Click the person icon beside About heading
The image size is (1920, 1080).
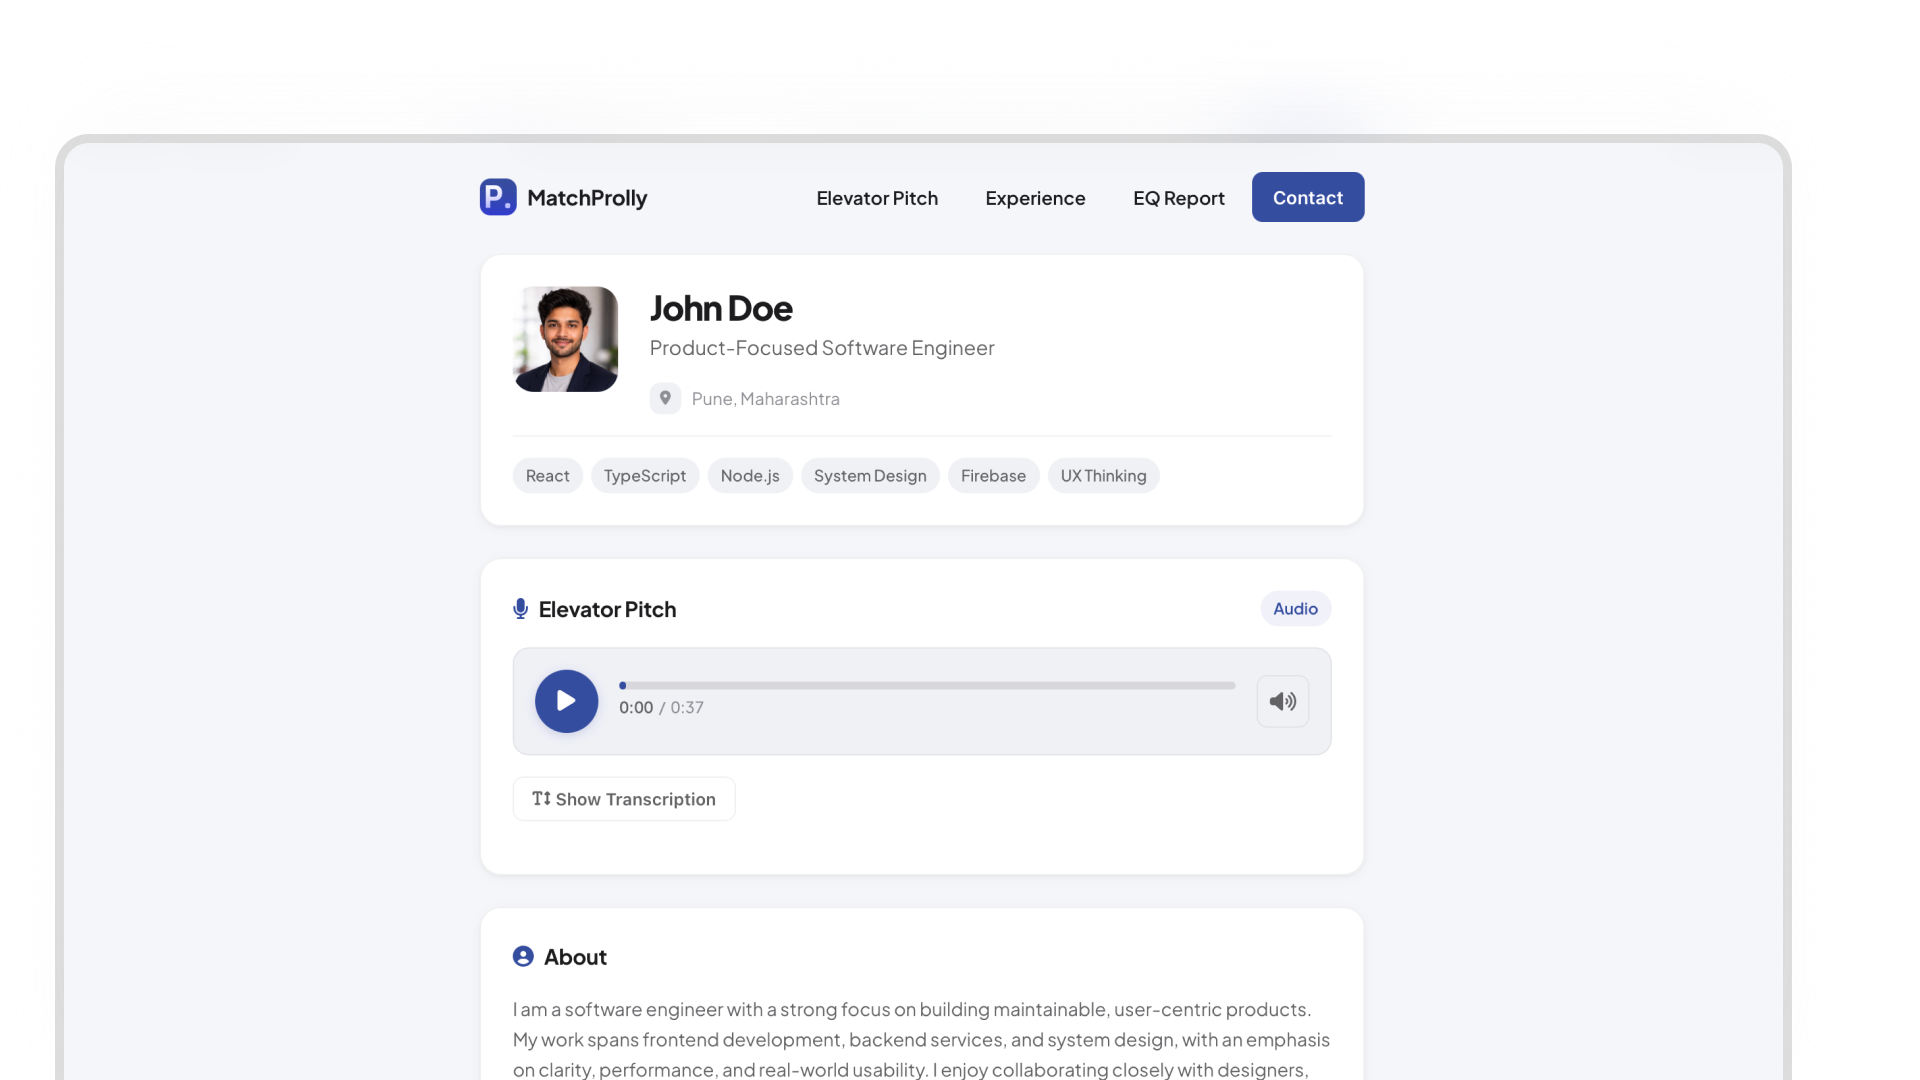point(523,956)
